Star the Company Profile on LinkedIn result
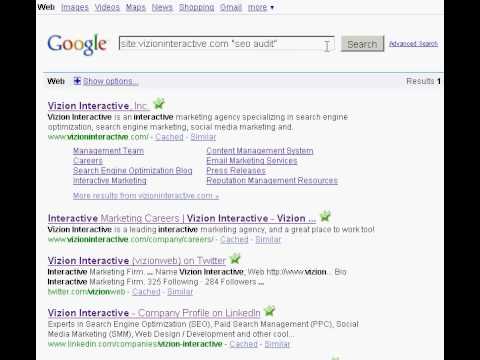Image resolution: width=480 pixels, height=360 pixels. [269, 311]
